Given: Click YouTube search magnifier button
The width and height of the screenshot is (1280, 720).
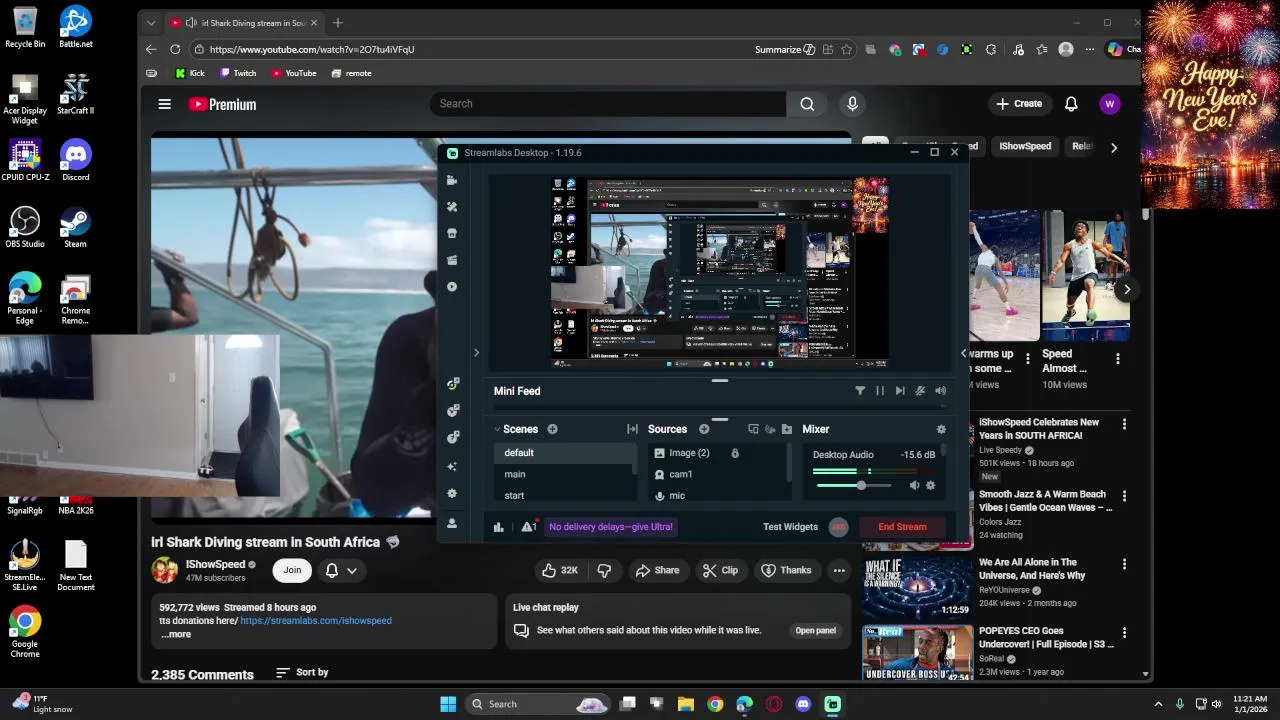Looking at the screenshot, I should [x=807, y=104].
